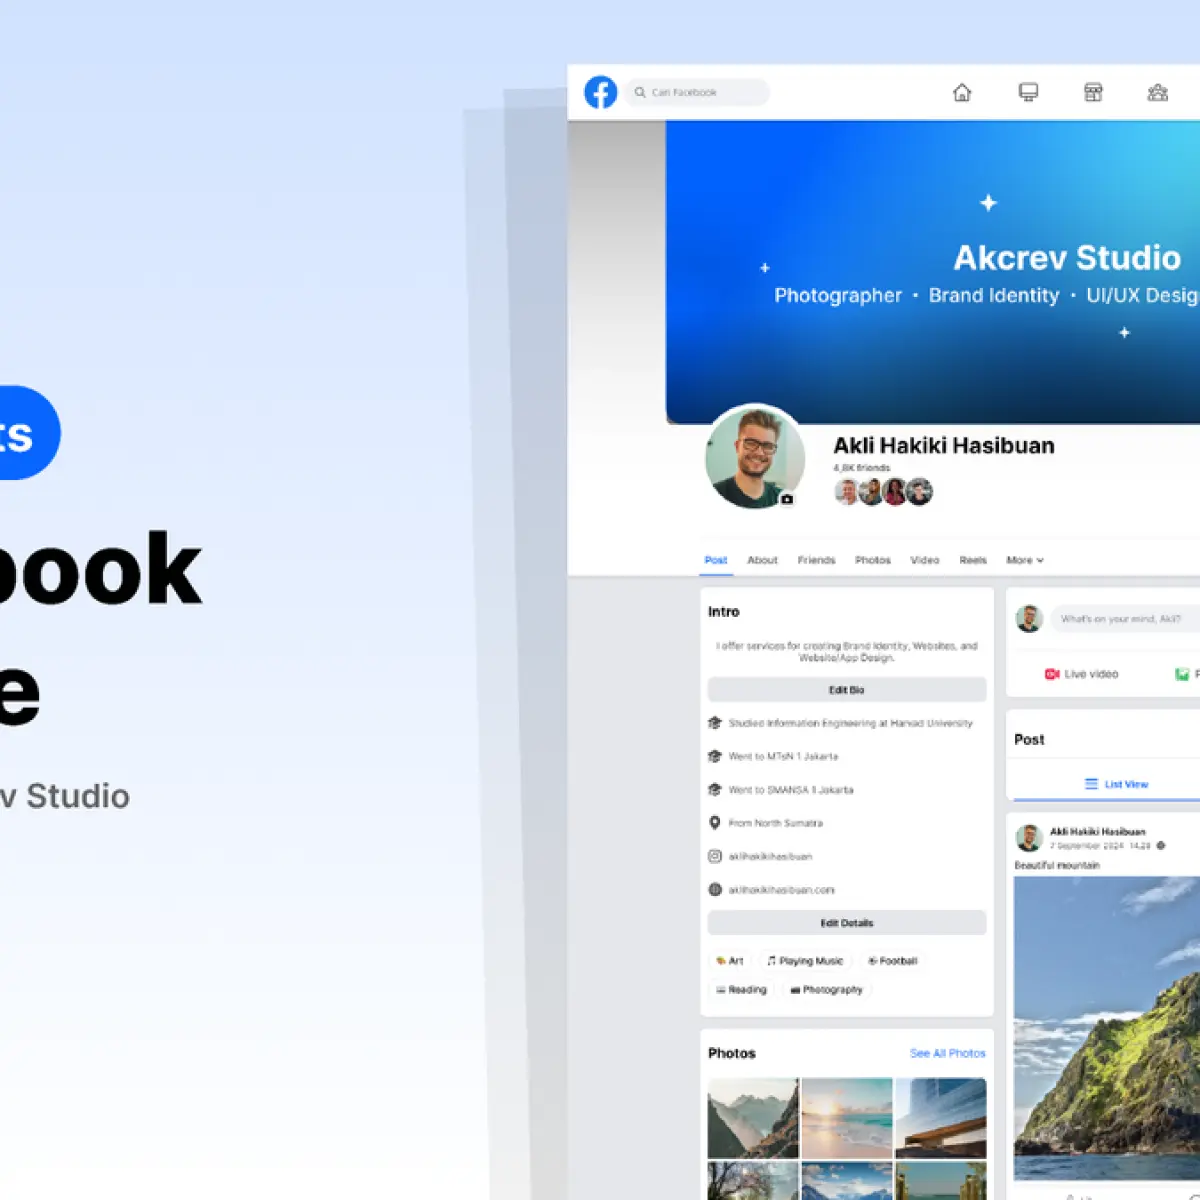Open the beach sunset photo thumbnail

pyautogui.click(x=847, y=1118)
